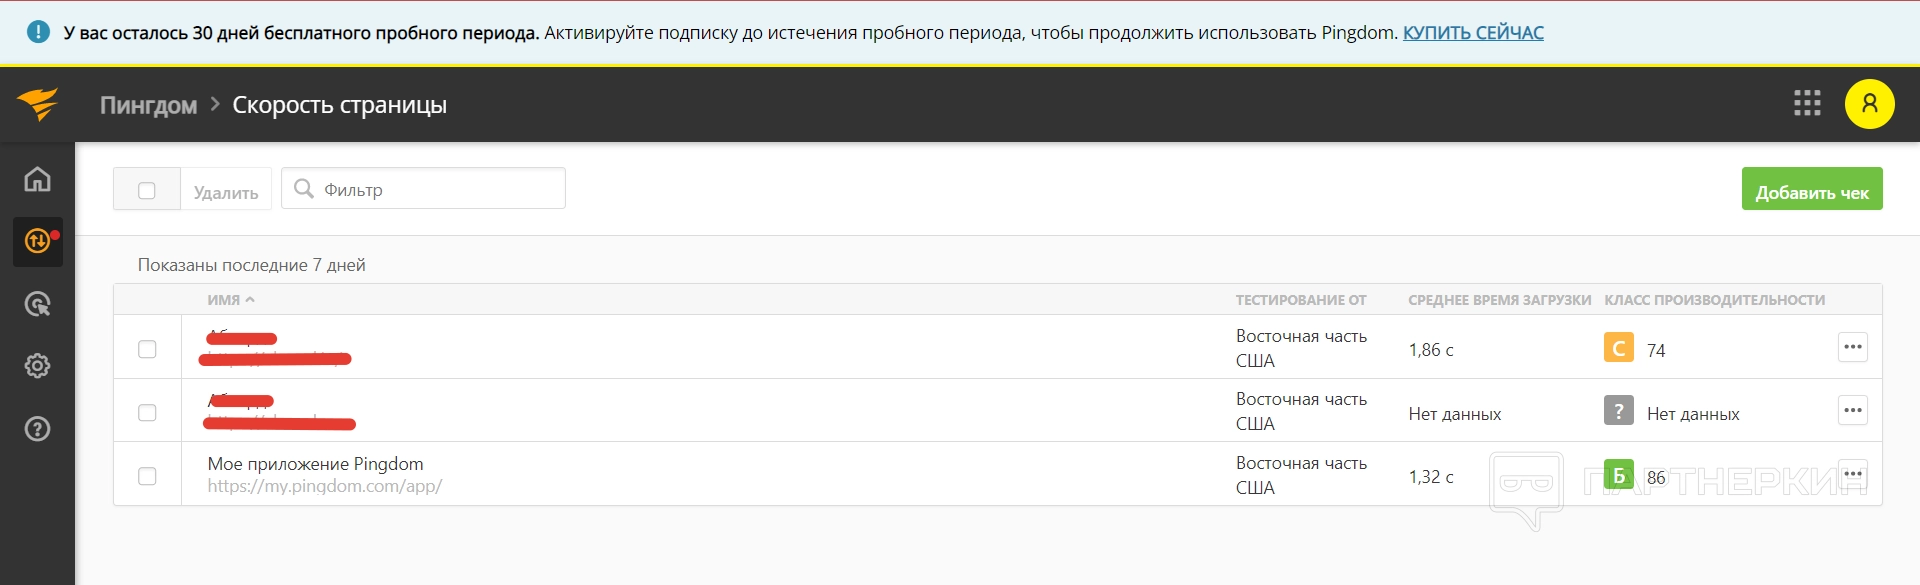This screenshot has width=1920, height=585.
Task: Check the box for Мое приложение Pingdom
Action: pos(147,476)
